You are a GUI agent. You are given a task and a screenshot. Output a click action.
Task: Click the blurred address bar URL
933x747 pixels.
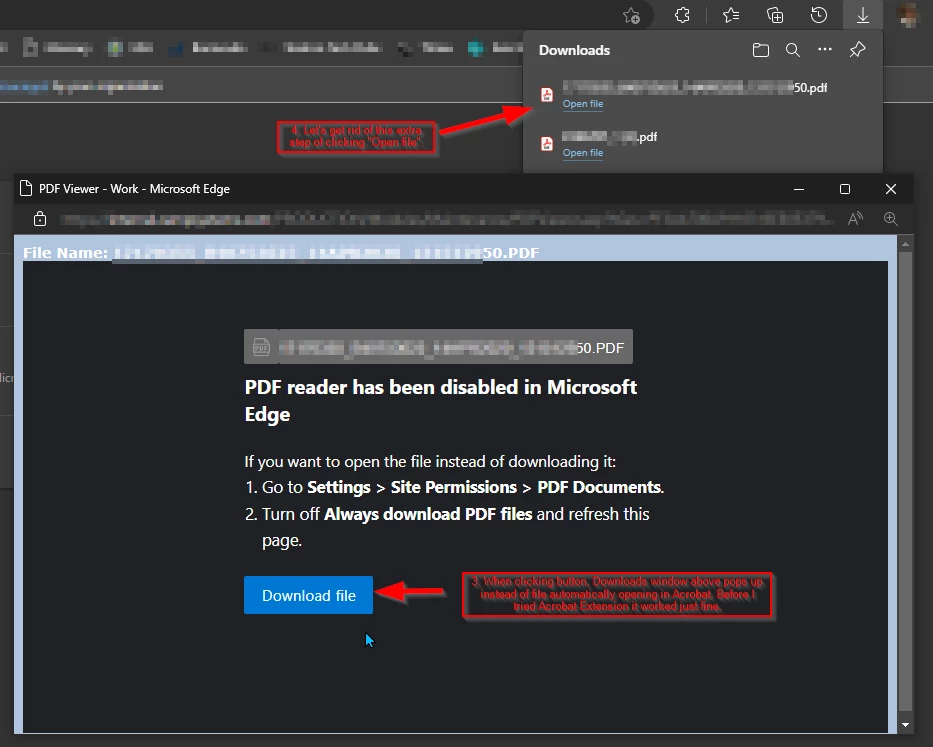tap(447, 219)
